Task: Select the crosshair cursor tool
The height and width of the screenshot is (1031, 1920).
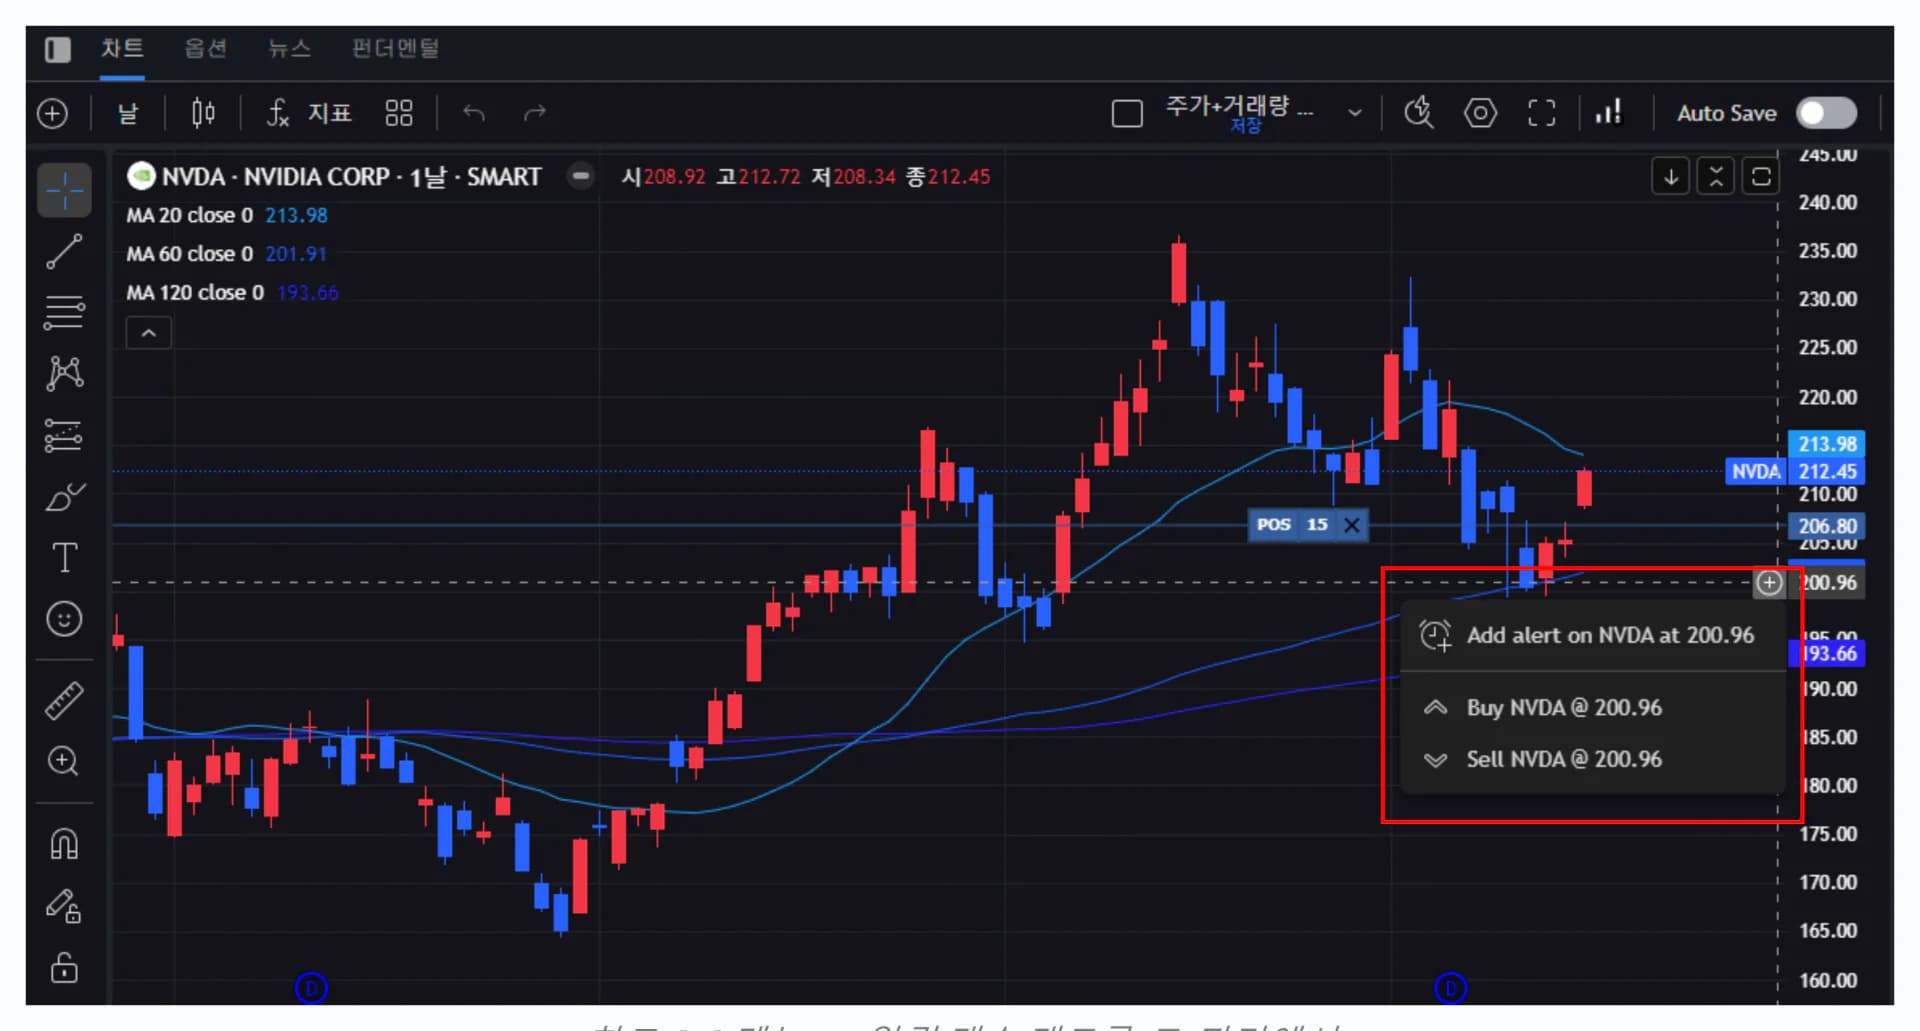Action: point(64,190)
